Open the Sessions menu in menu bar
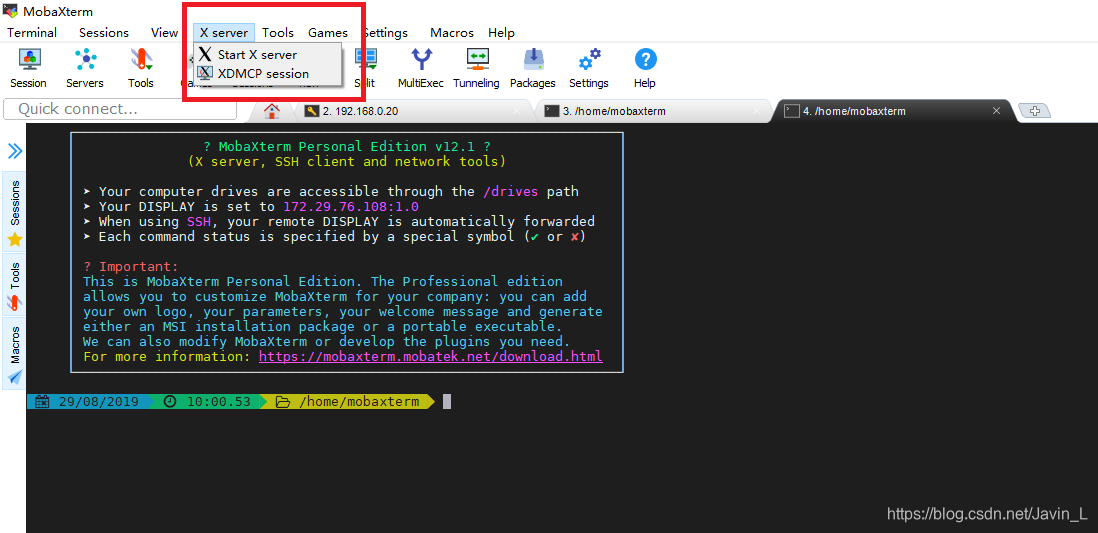The height and width of the screenshot is (533, 1098). pyautogui.click(x=104, y=33)
